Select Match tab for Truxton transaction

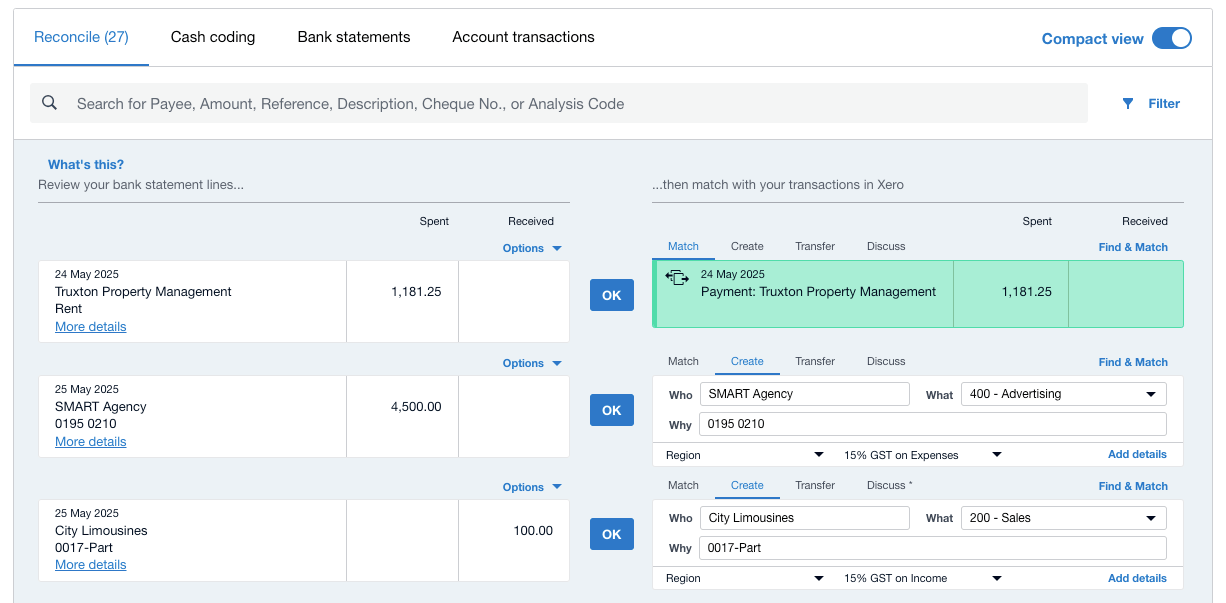[x=683, y=246]
